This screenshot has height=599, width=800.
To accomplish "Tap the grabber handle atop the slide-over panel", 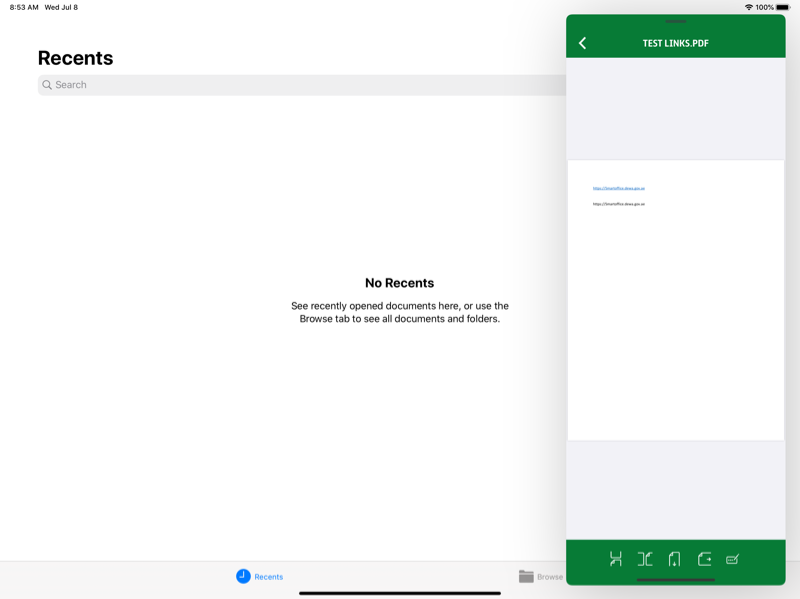I will pyautogui.click(x=676, y=21).
